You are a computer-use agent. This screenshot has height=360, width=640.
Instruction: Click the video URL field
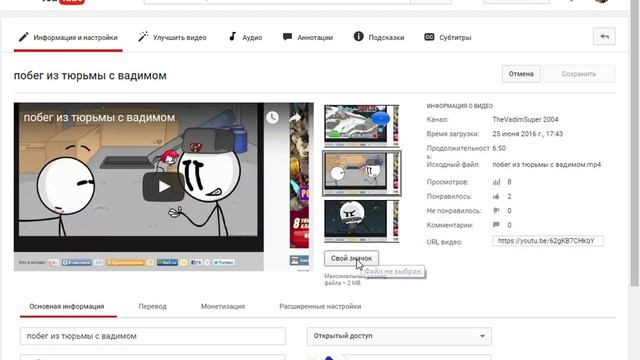point(548,241)
